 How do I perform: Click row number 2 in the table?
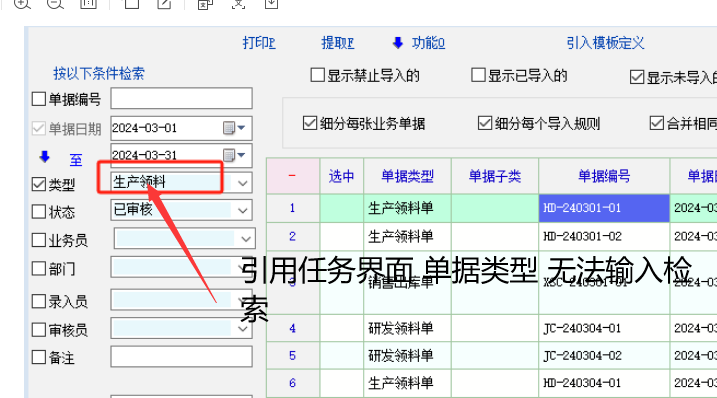tap(293, 237)
